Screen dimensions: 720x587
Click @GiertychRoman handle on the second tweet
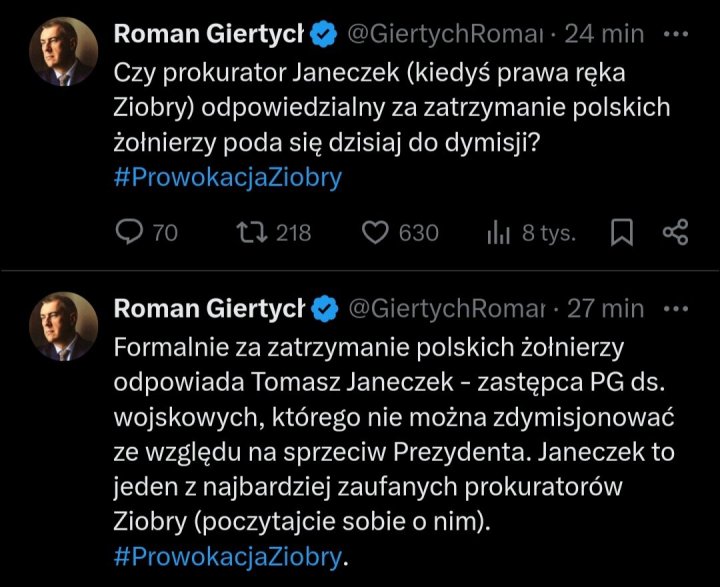coord(445,310)
